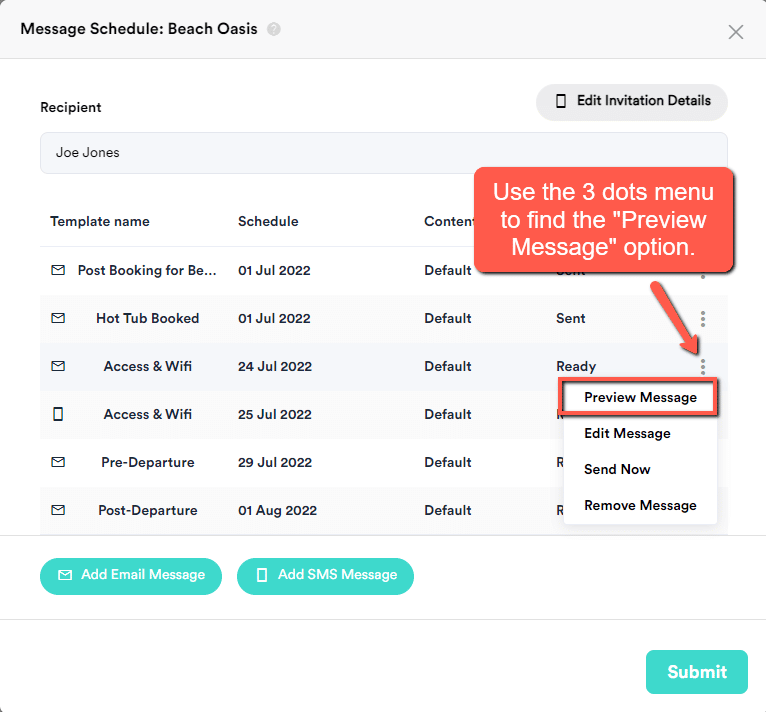Click the email icon of Post Booking row

[x=58, y=270]
